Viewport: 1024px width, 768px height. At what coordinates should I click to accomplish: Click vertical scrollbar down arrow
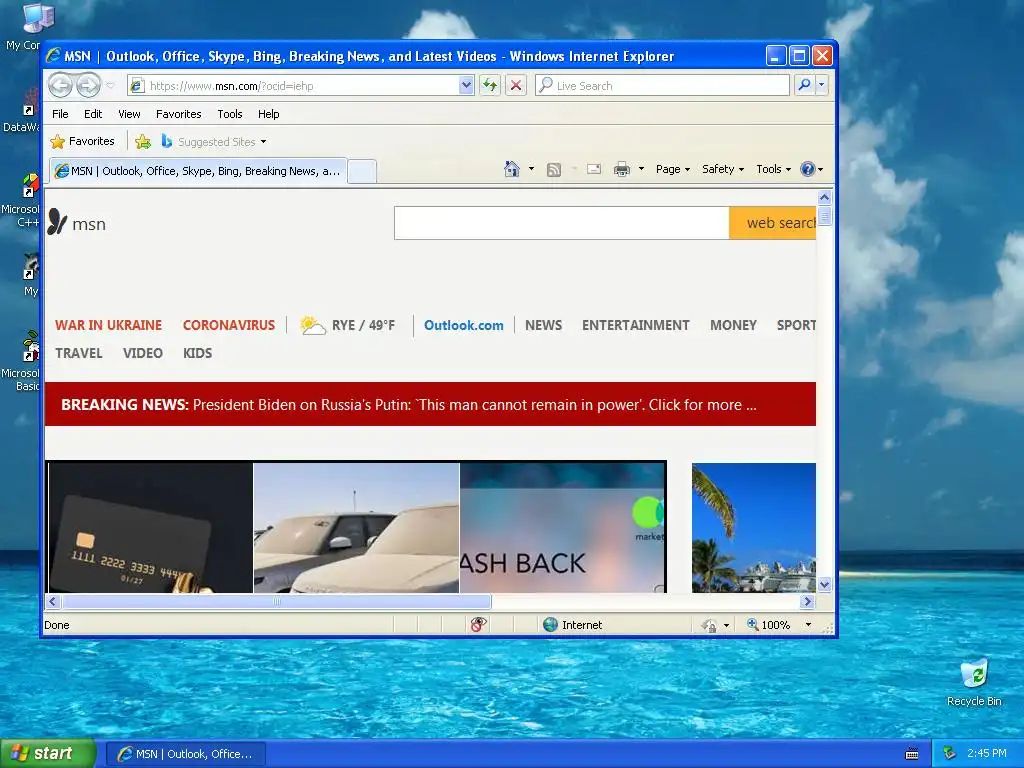824,584
